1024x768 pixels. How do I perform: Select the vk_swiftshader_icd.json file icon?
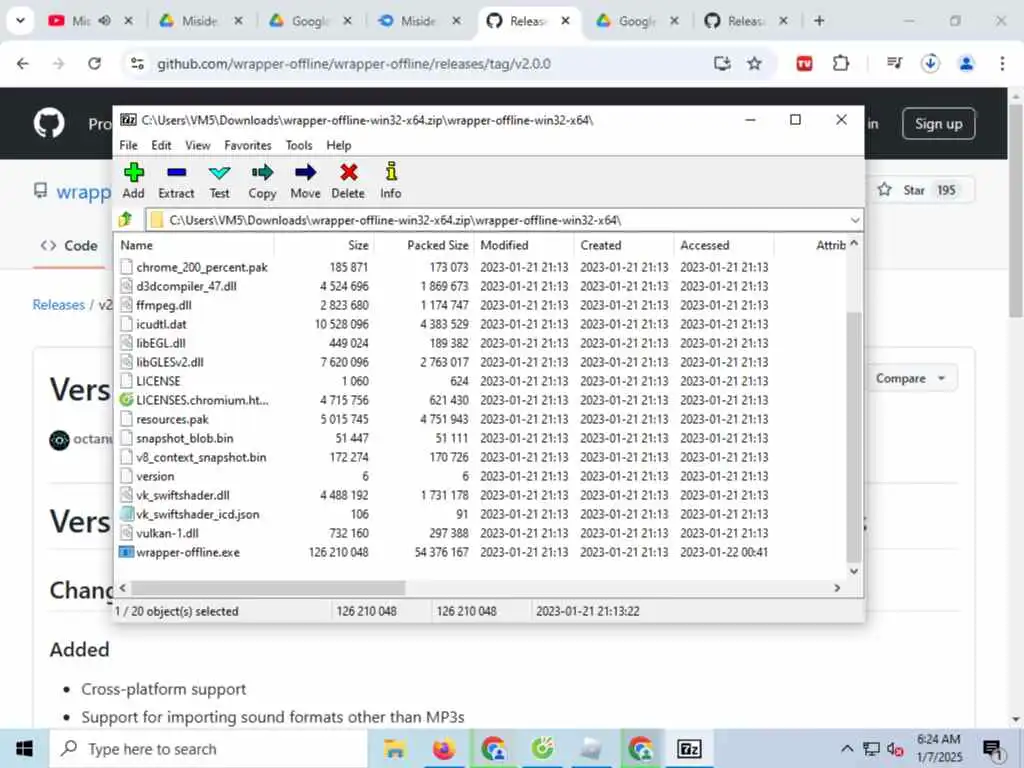point(126,514)
